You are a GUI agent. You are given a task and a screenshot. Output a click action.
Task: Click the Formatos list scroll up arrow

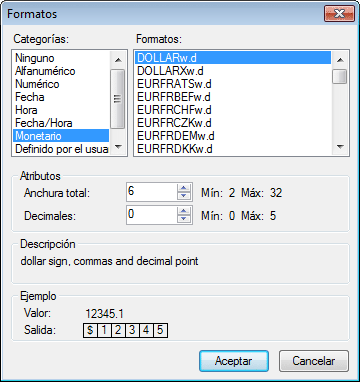(x=340, y=60)
